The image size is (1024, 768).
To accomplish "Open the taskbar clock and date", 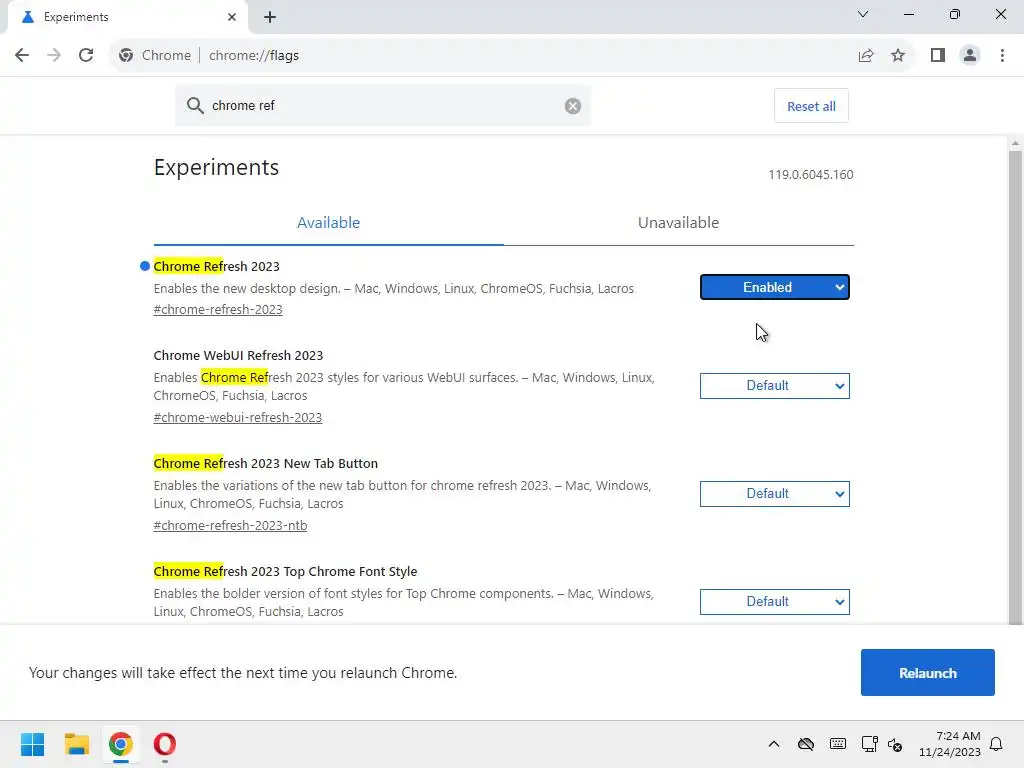I will click(950, 744).
